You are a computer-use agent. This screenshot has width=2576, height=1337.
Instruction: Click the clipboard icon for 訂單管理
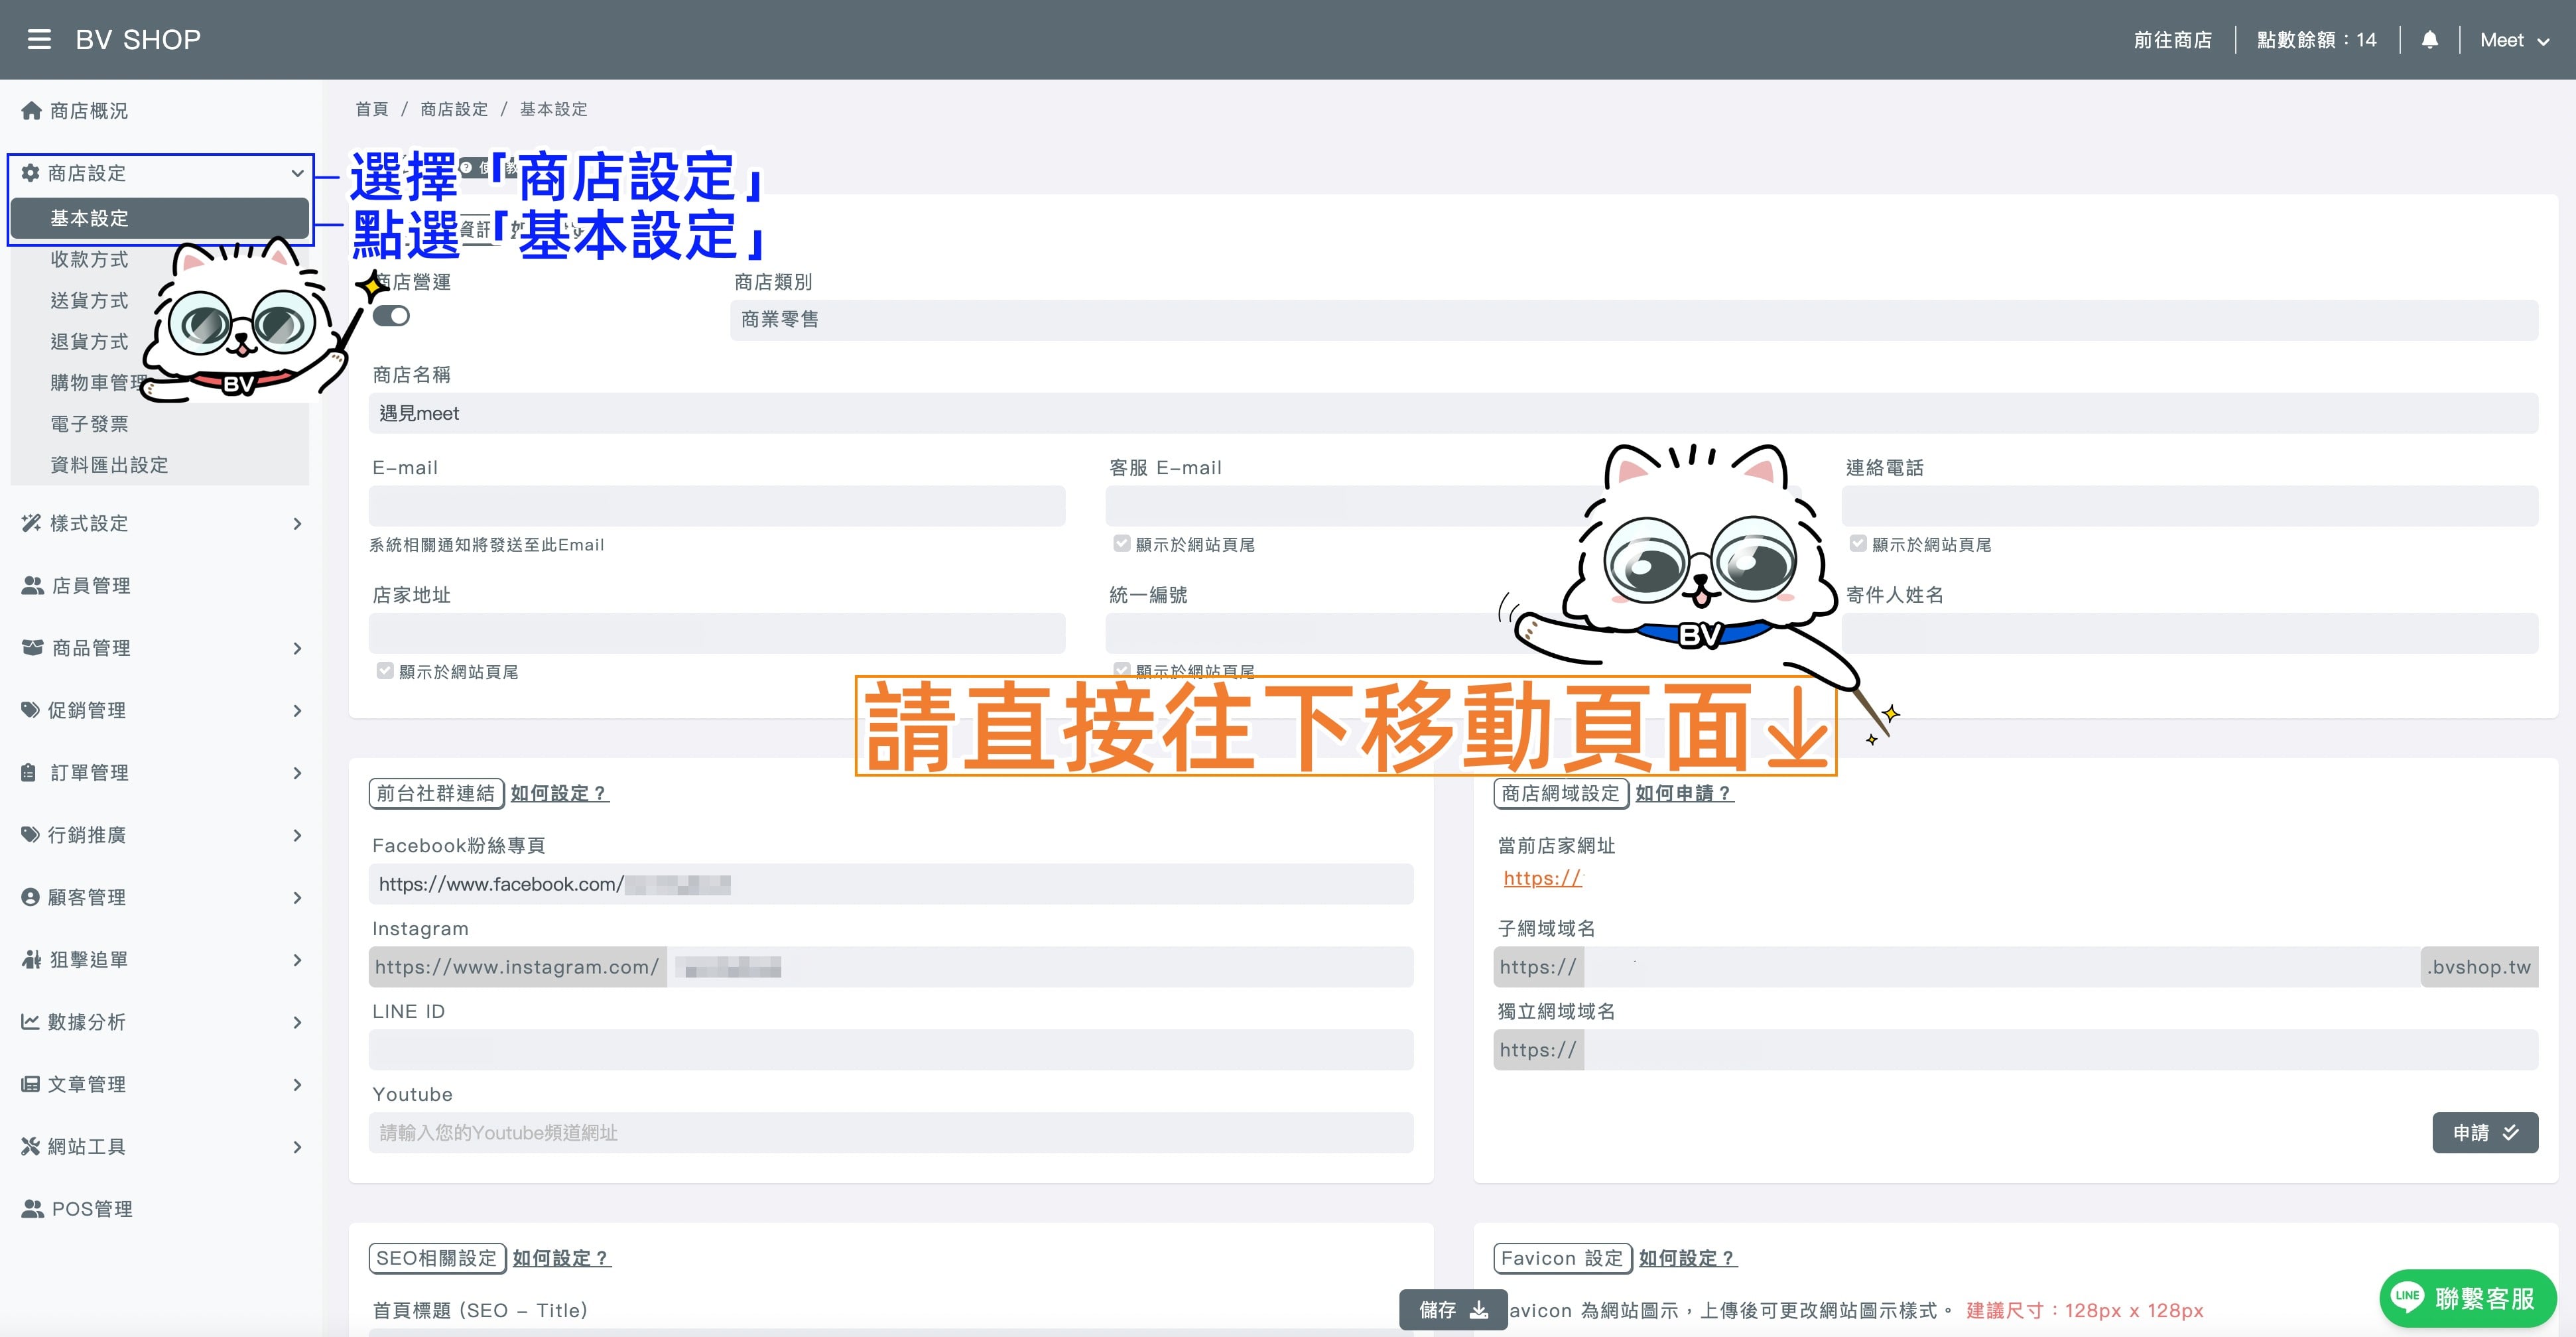(x=29, y=773)
